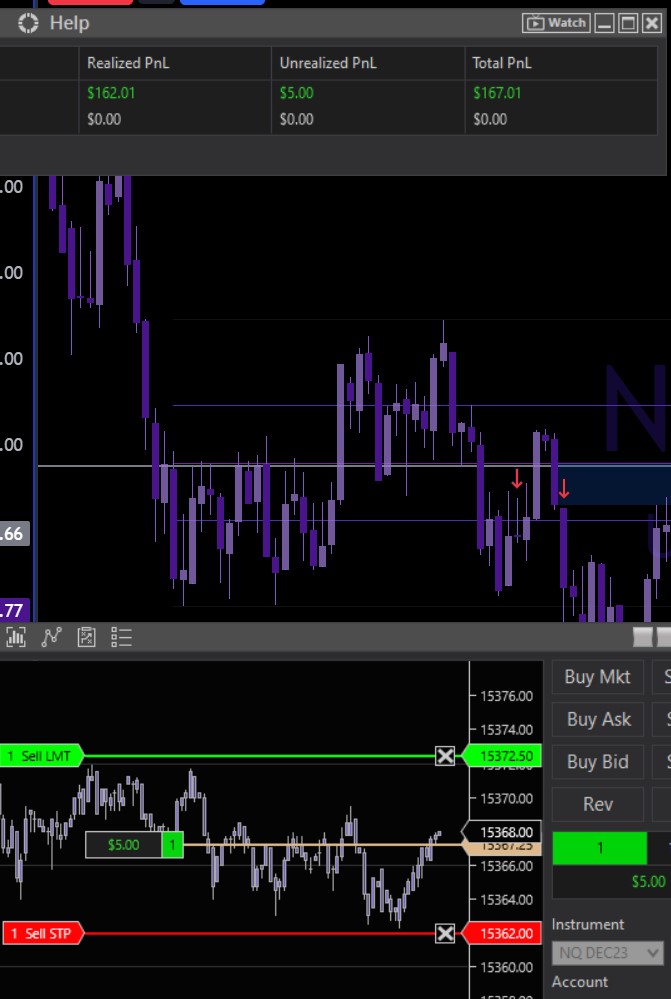This screenshot has height=999, width=671.
Task: Click the Account label
Action: (580, 982)
